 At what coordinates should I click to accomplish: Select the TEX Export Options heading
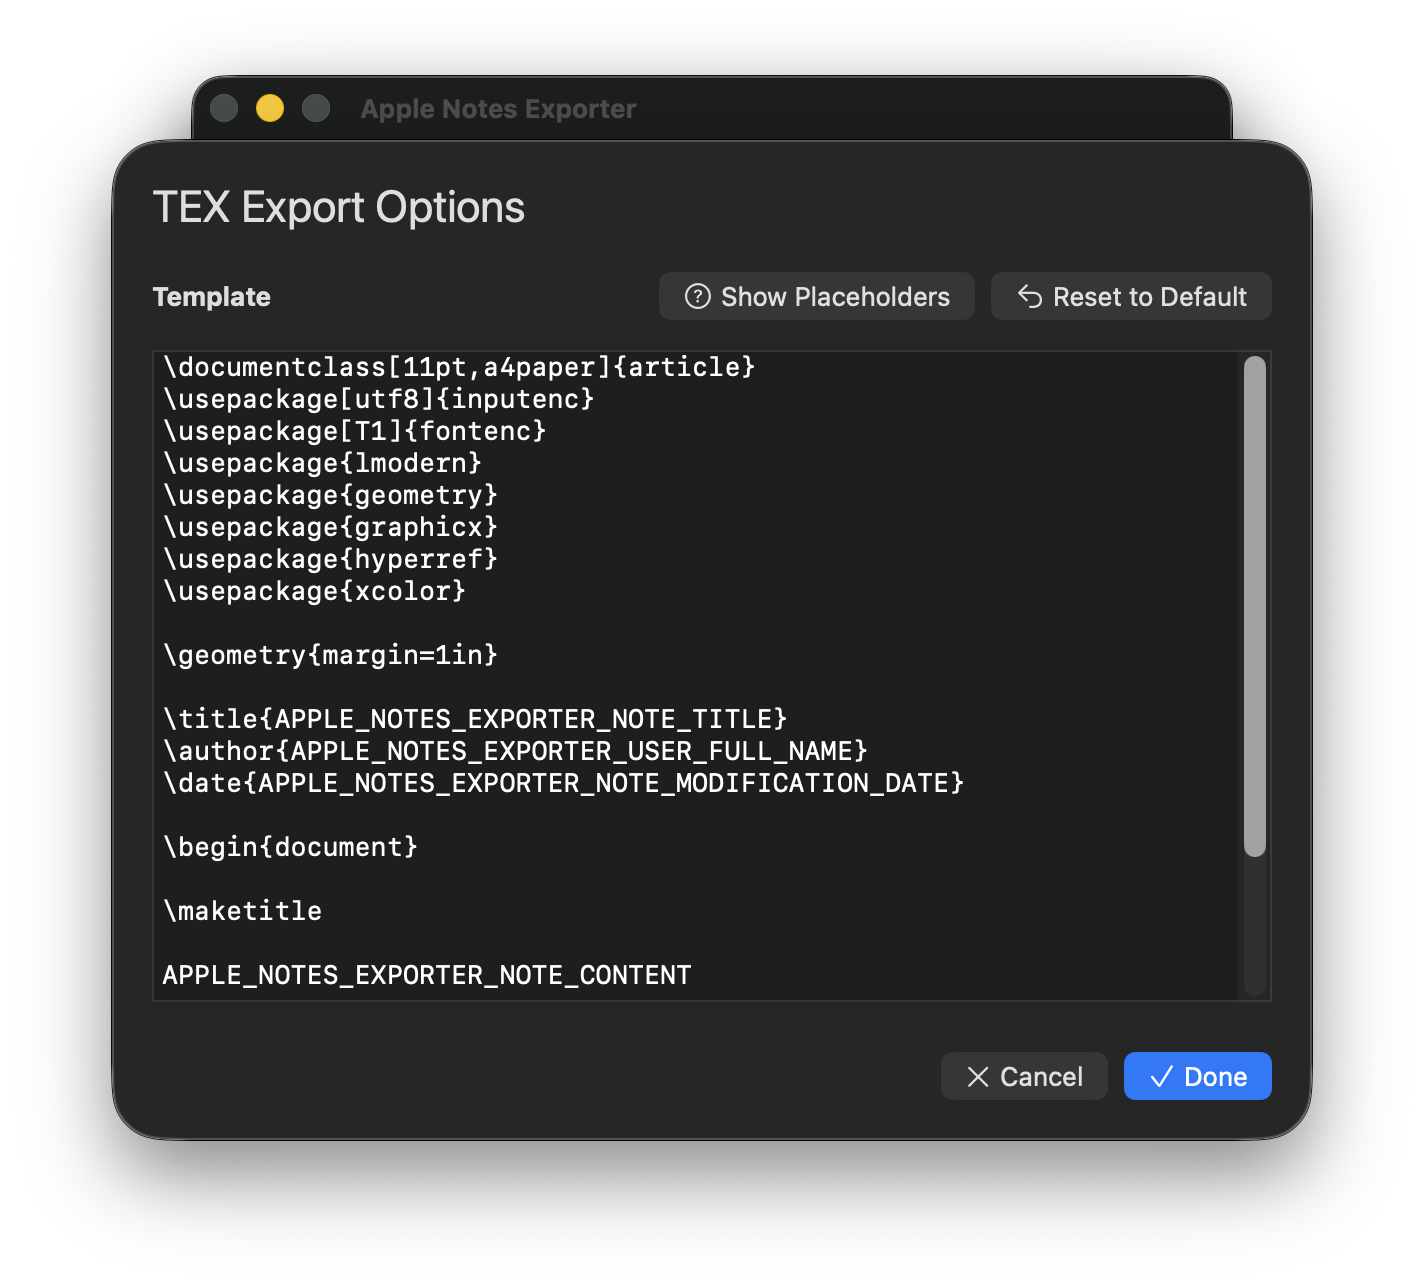(x=338, y=207)
